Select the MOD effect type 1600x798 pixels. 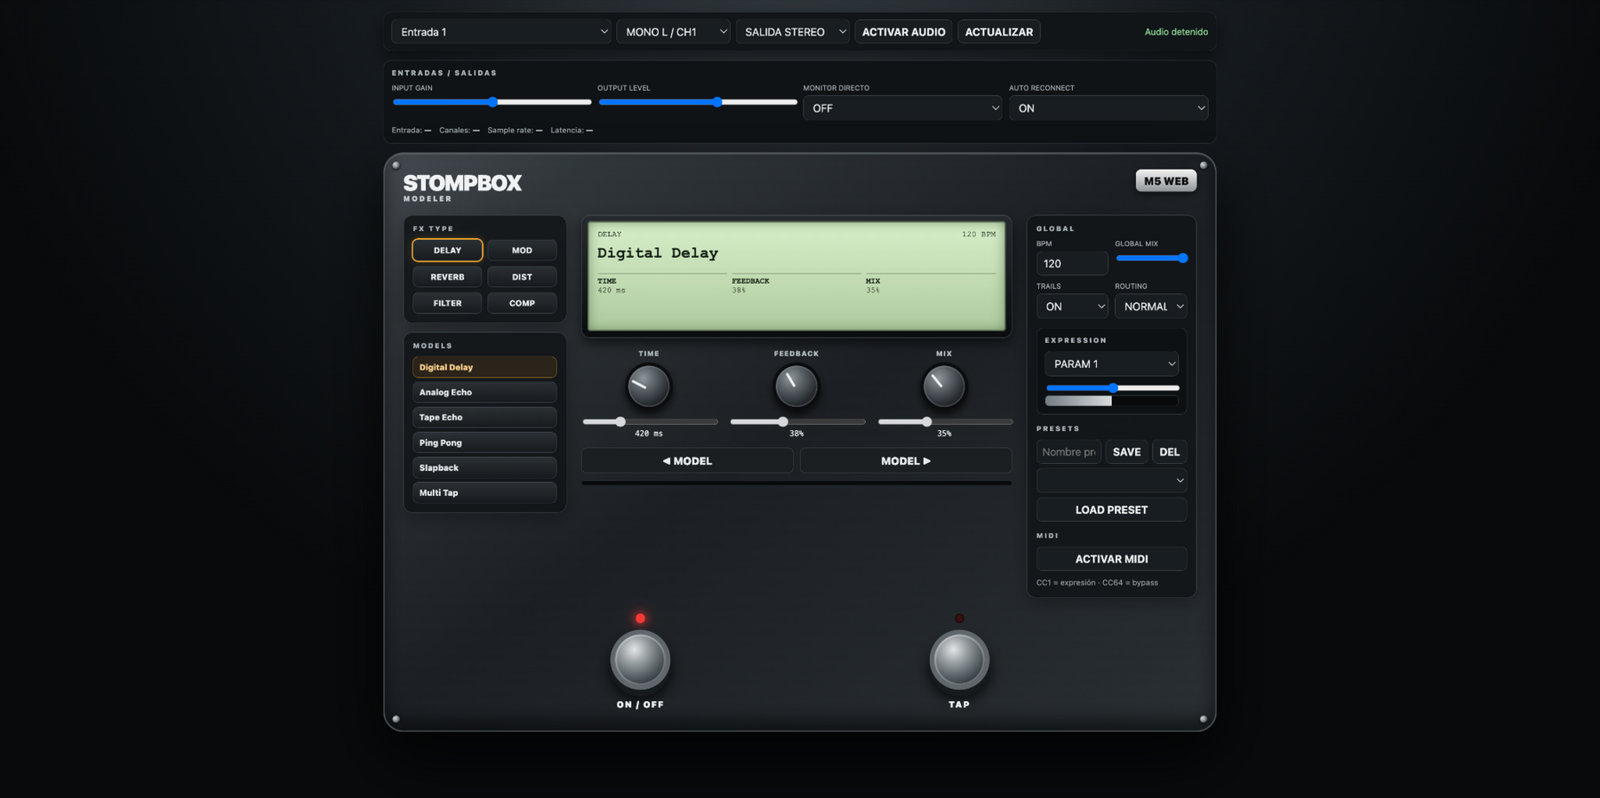522,250
